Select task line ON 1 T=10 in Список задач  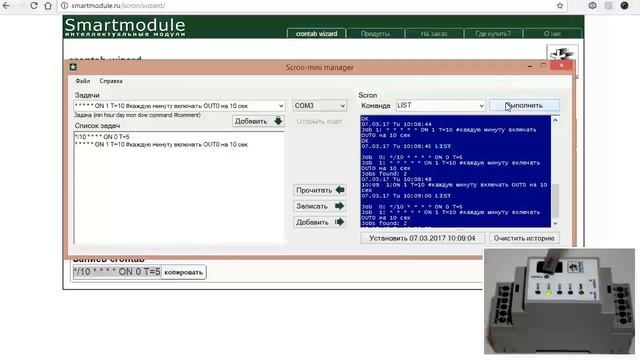161,144
